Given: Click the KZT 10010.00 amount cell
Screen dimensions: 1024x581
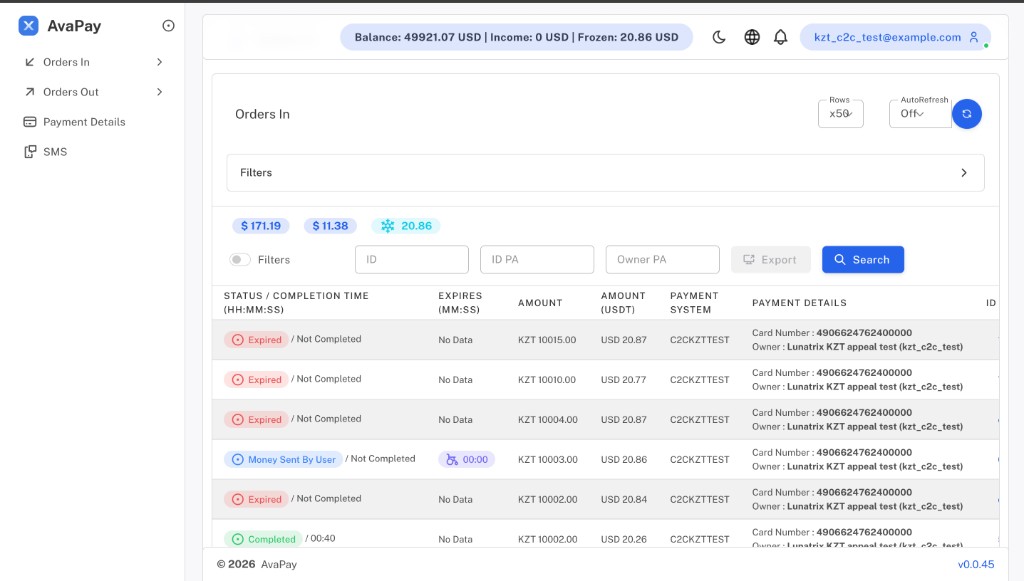Looking at the screenshot, I should (547, 380).
